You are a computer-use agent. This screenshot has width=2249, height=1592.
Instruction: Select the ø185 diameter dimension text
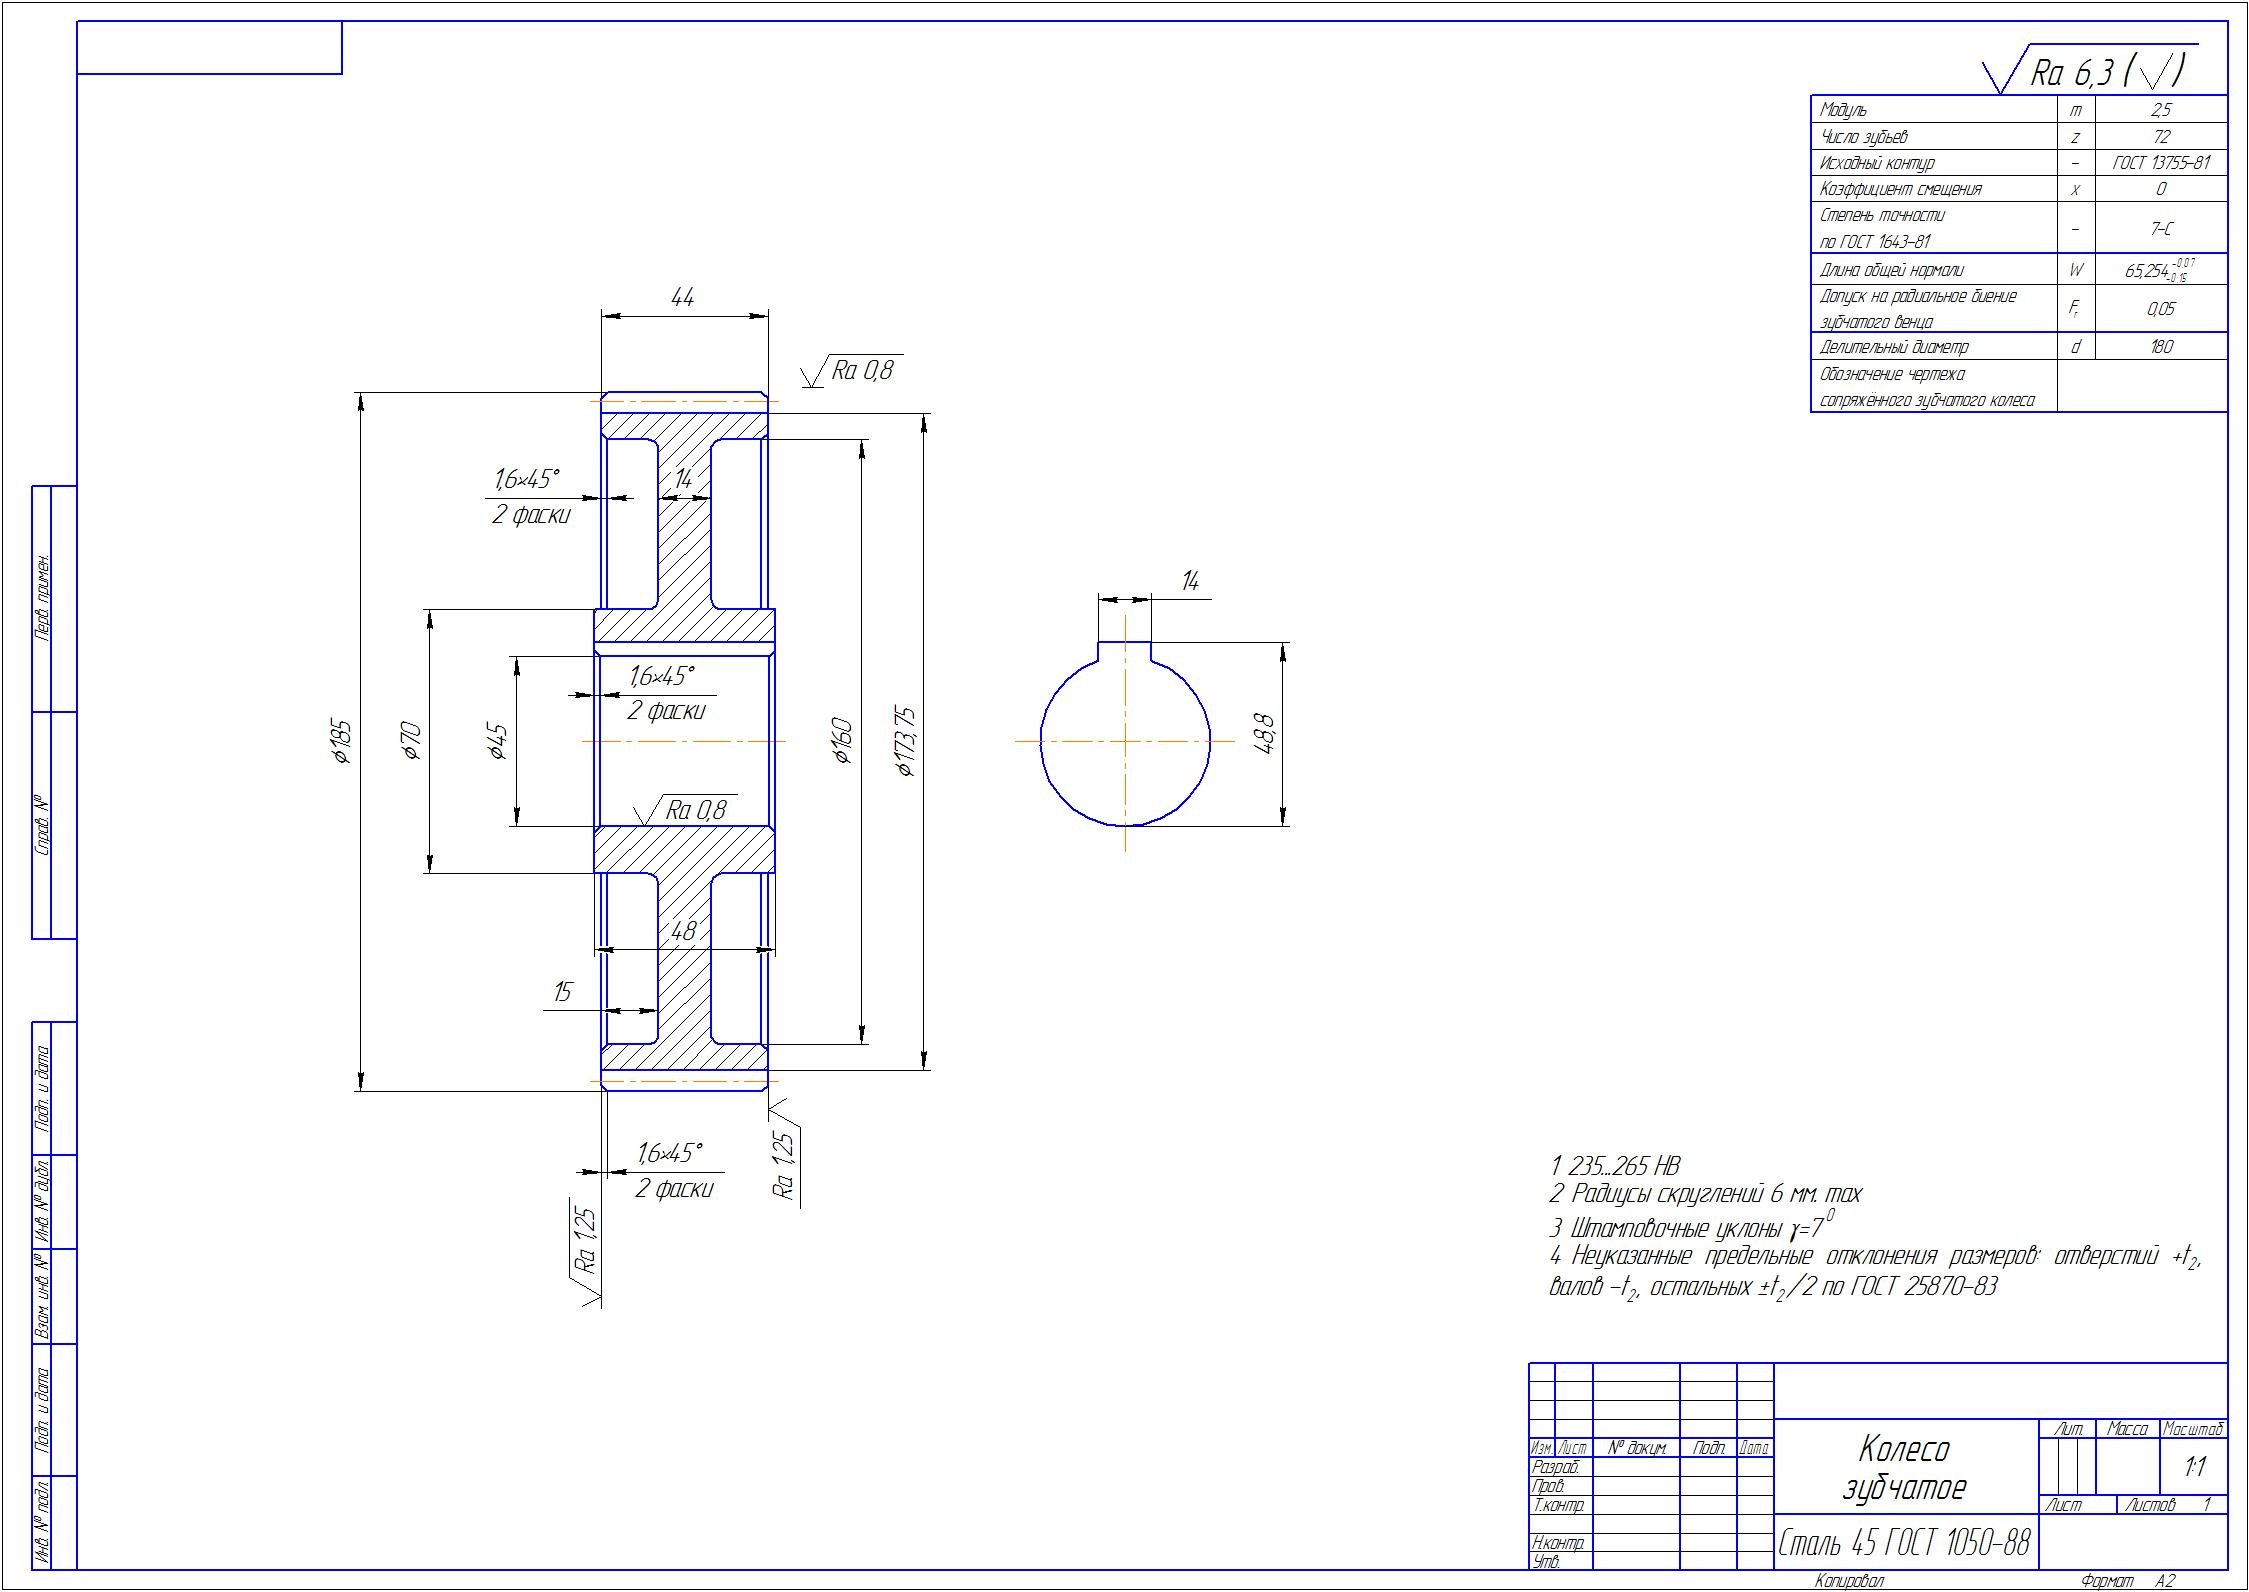click(x=342, y=742)
